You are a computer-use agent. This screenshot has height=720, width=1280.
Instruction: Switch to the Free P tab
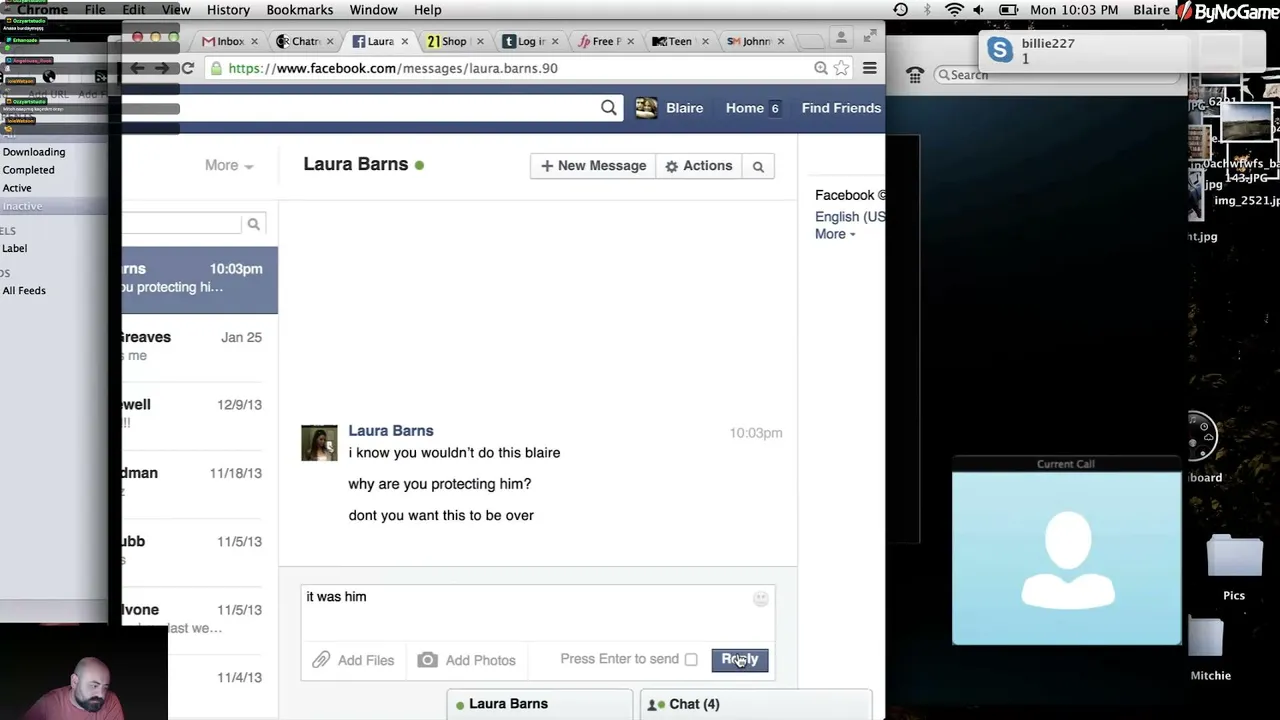click(x=606, y=41)
